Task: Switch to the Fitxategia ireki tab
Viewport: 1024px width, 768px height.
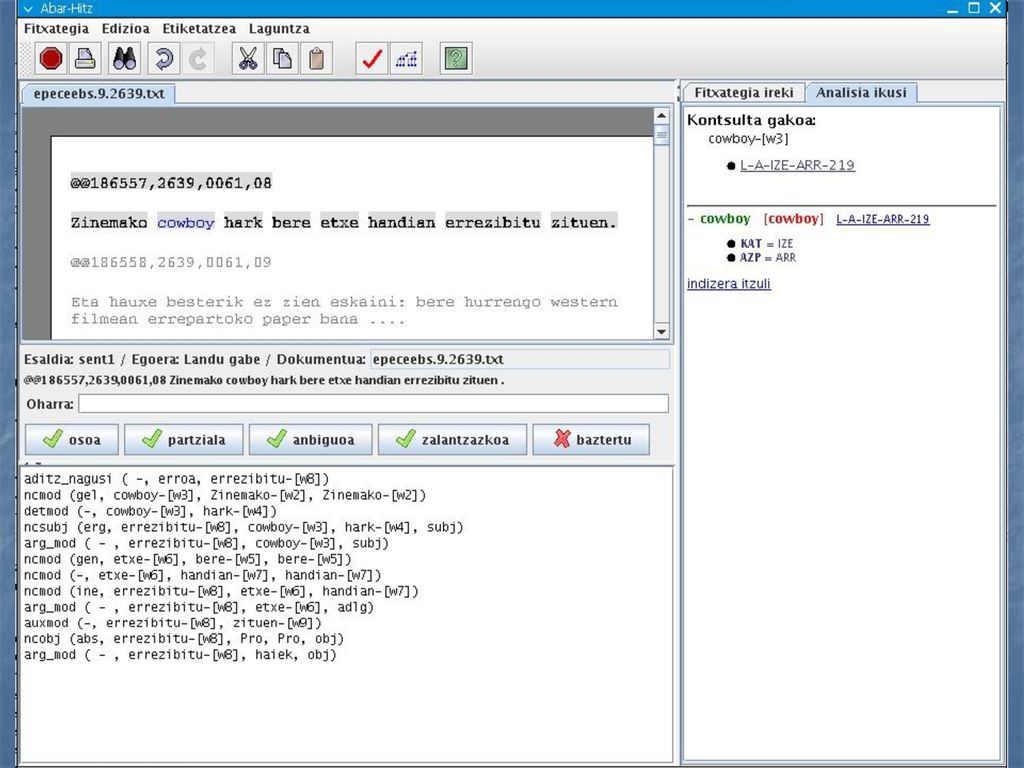Action: click(744, 93)
